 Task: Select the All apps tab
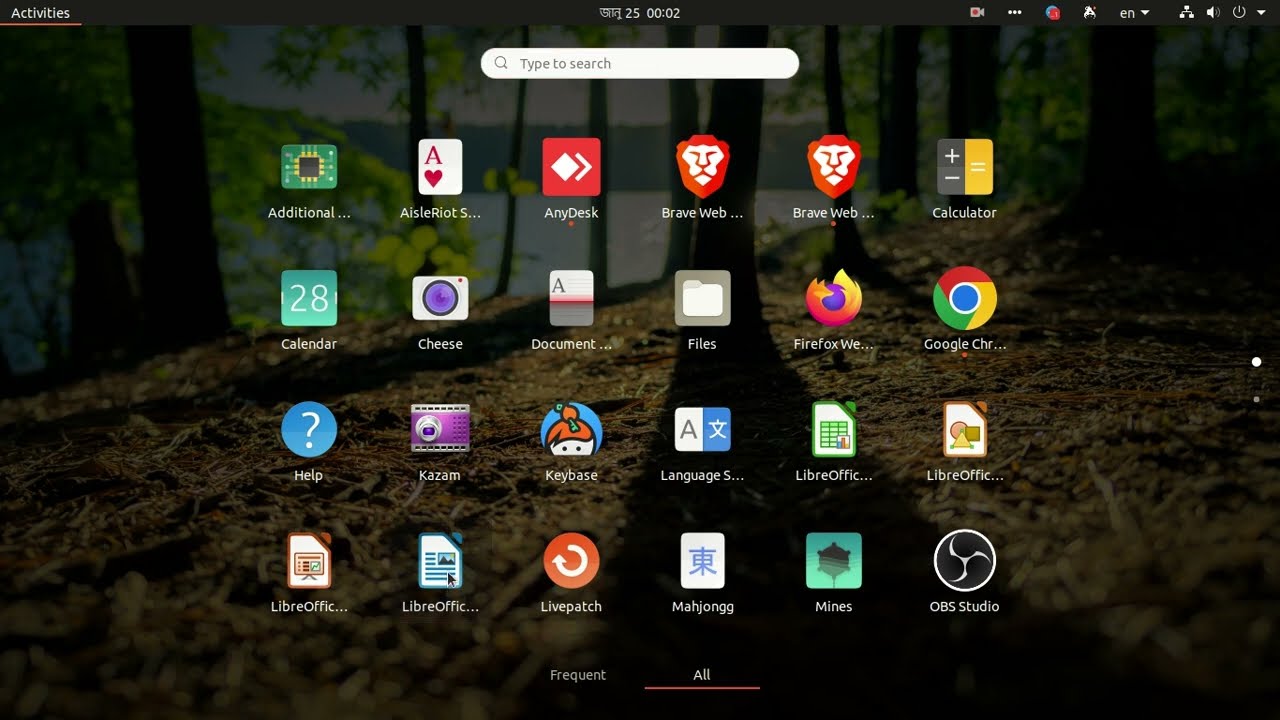pos(702,675)
